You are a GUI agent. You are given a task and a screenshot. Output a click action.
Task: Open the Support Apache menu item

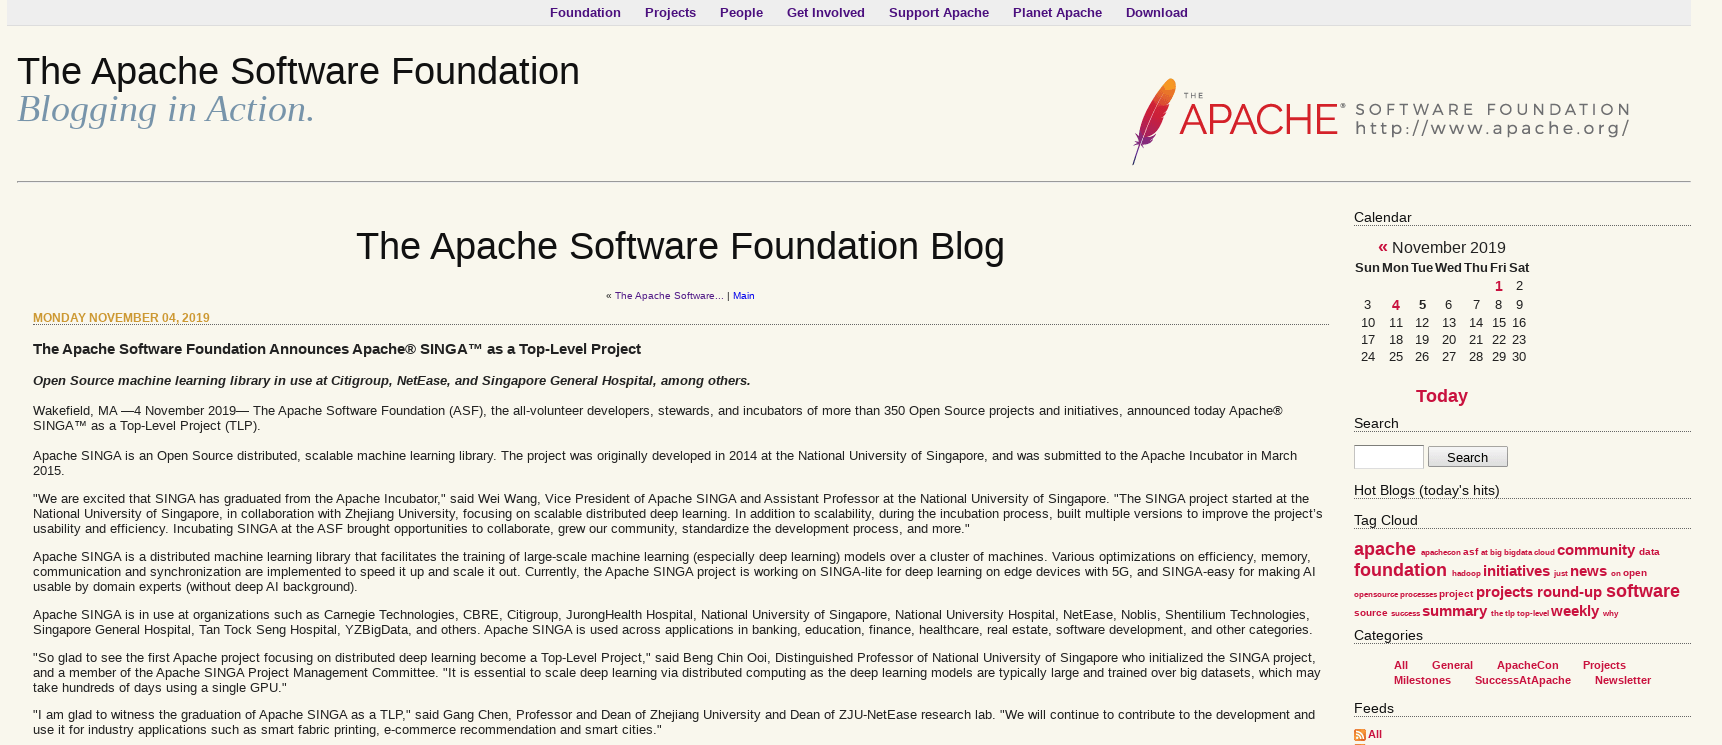(939, 12)
